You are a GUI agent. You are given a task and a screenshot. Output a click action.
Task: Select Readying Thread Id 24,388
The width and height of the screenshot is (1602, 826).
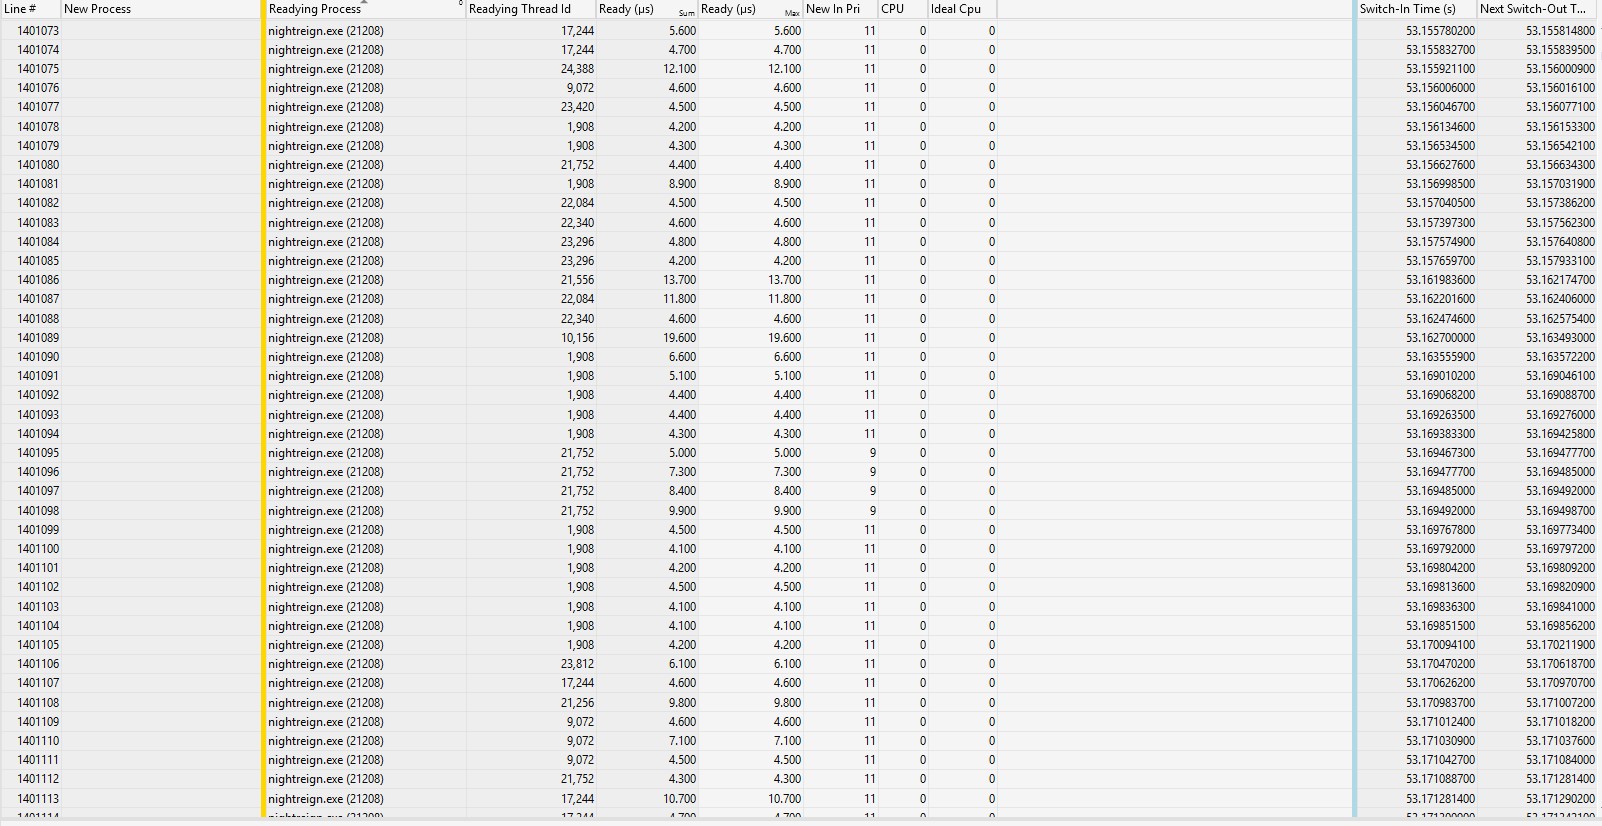[577, 69]
